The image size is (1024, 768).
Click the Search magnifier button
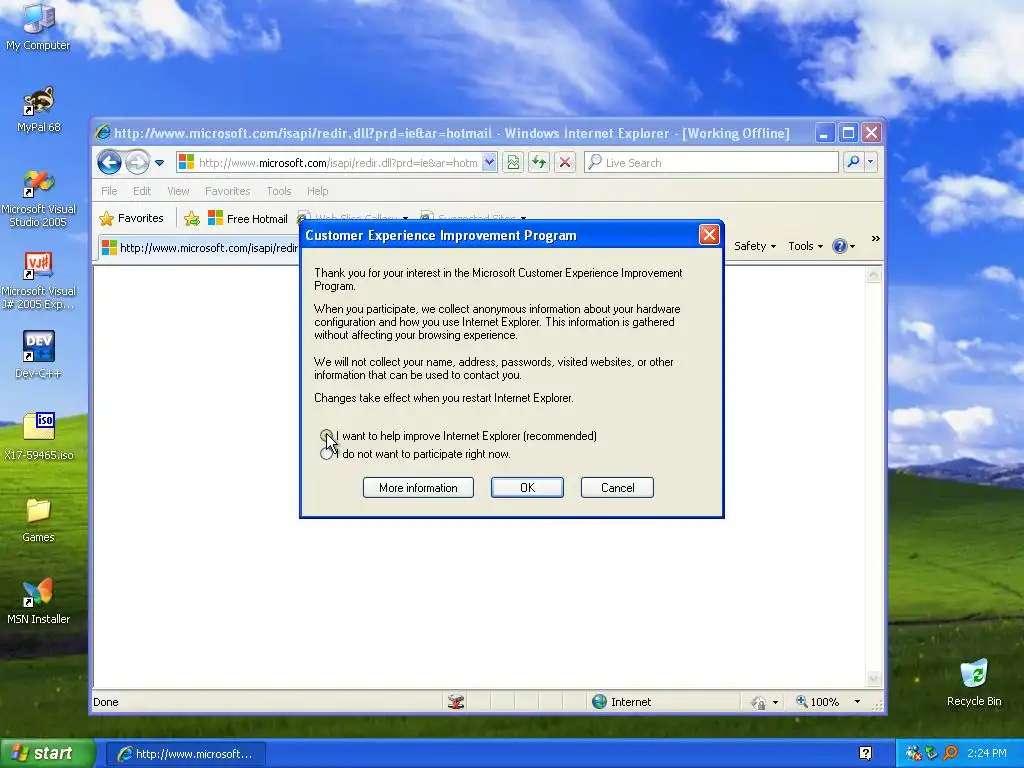pos(853,162)
